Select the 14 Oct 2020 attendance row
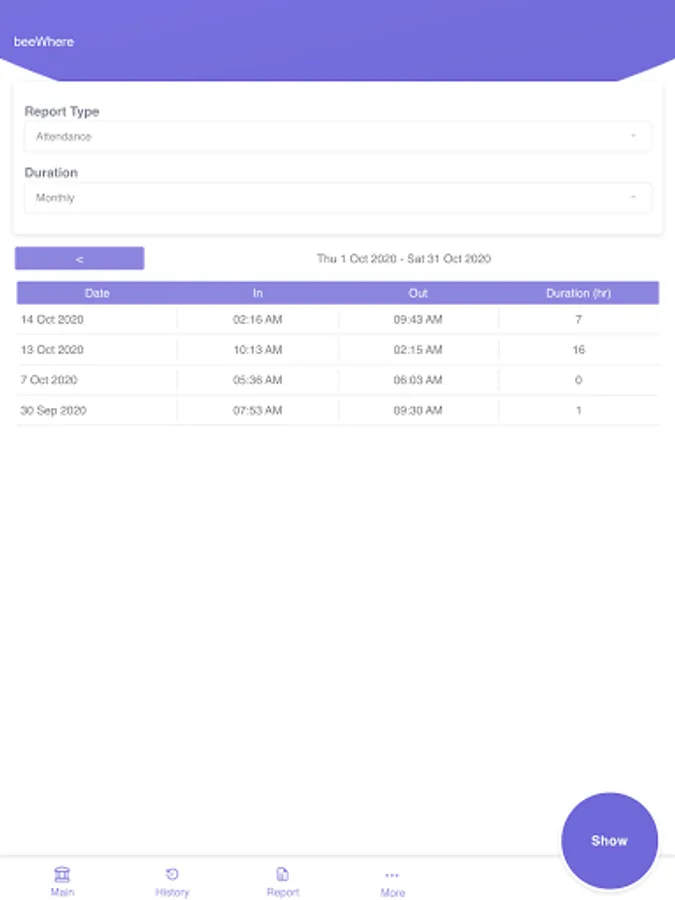The height and width of the screenshot is (900, 675). pos(337,320)
